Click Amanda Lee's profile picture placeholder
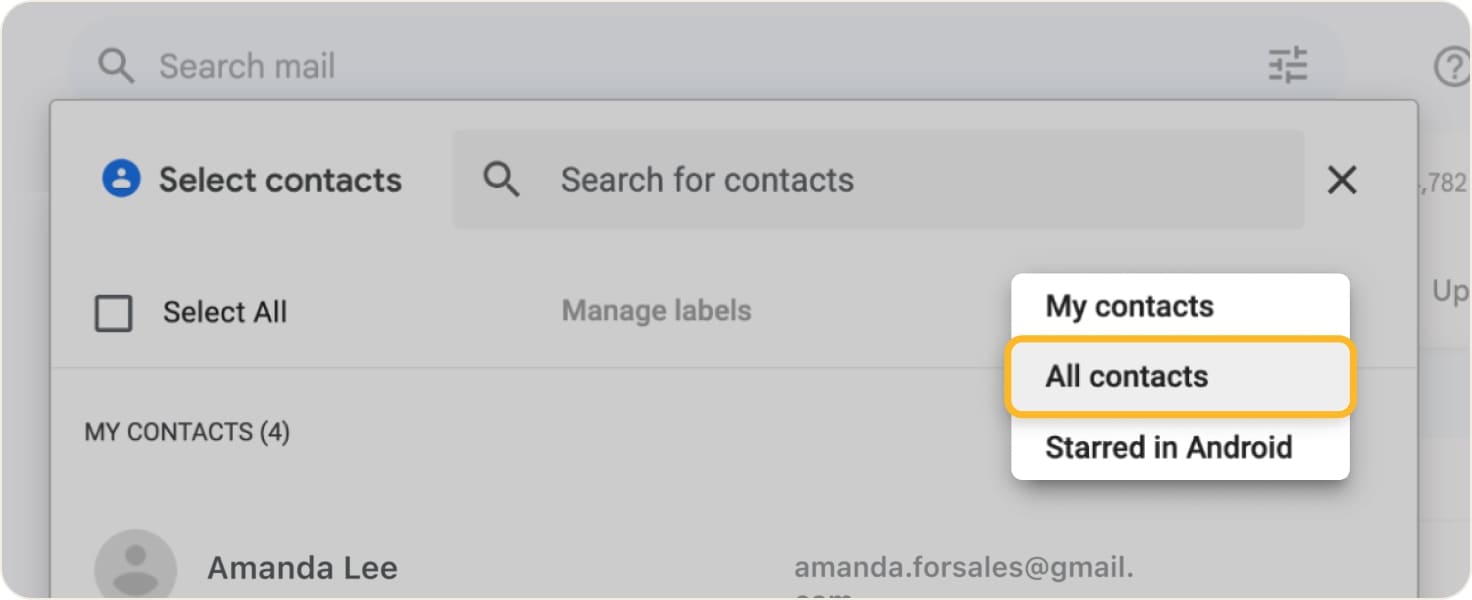This screenshot has height=600, width=1472. (x=135, y=565)
